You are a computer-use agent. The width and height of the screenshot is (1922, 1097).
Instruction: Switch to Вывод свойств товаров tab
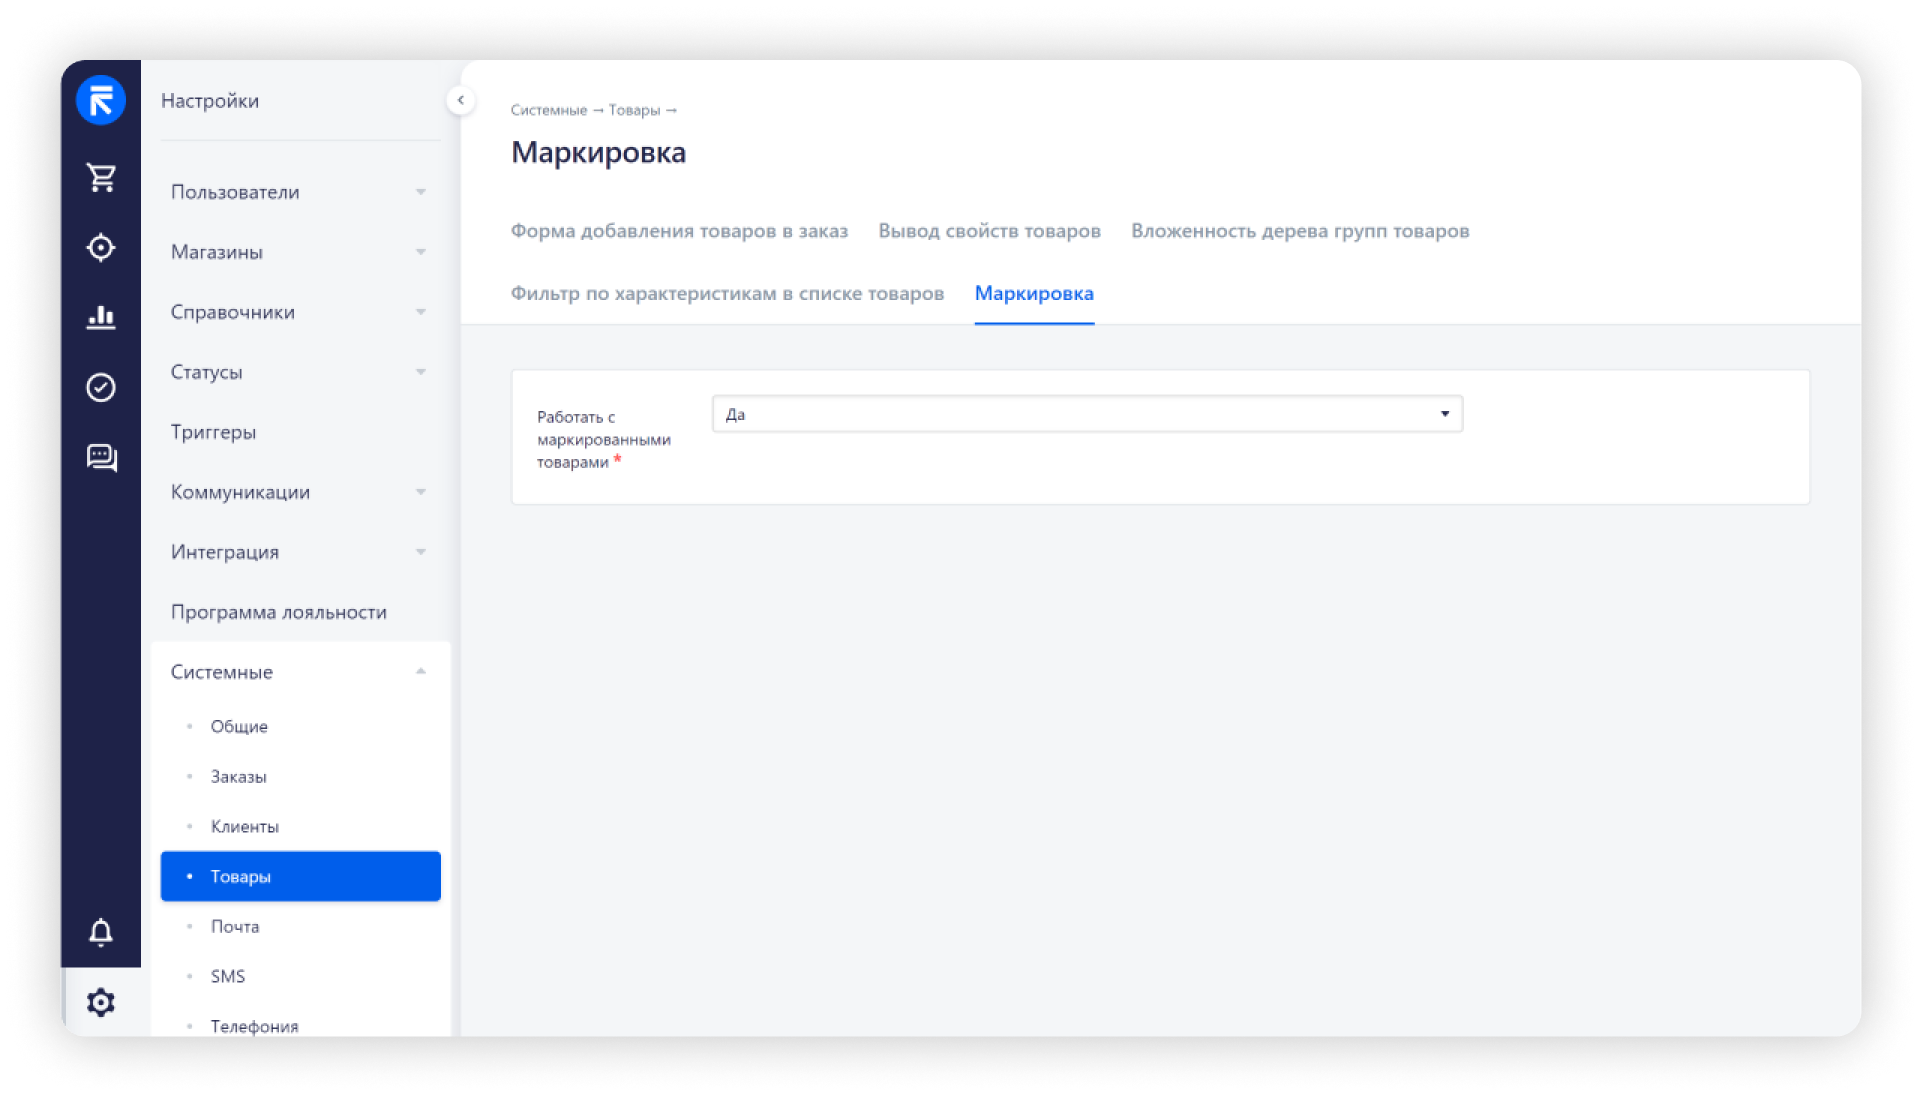click(x=989, y=231)
